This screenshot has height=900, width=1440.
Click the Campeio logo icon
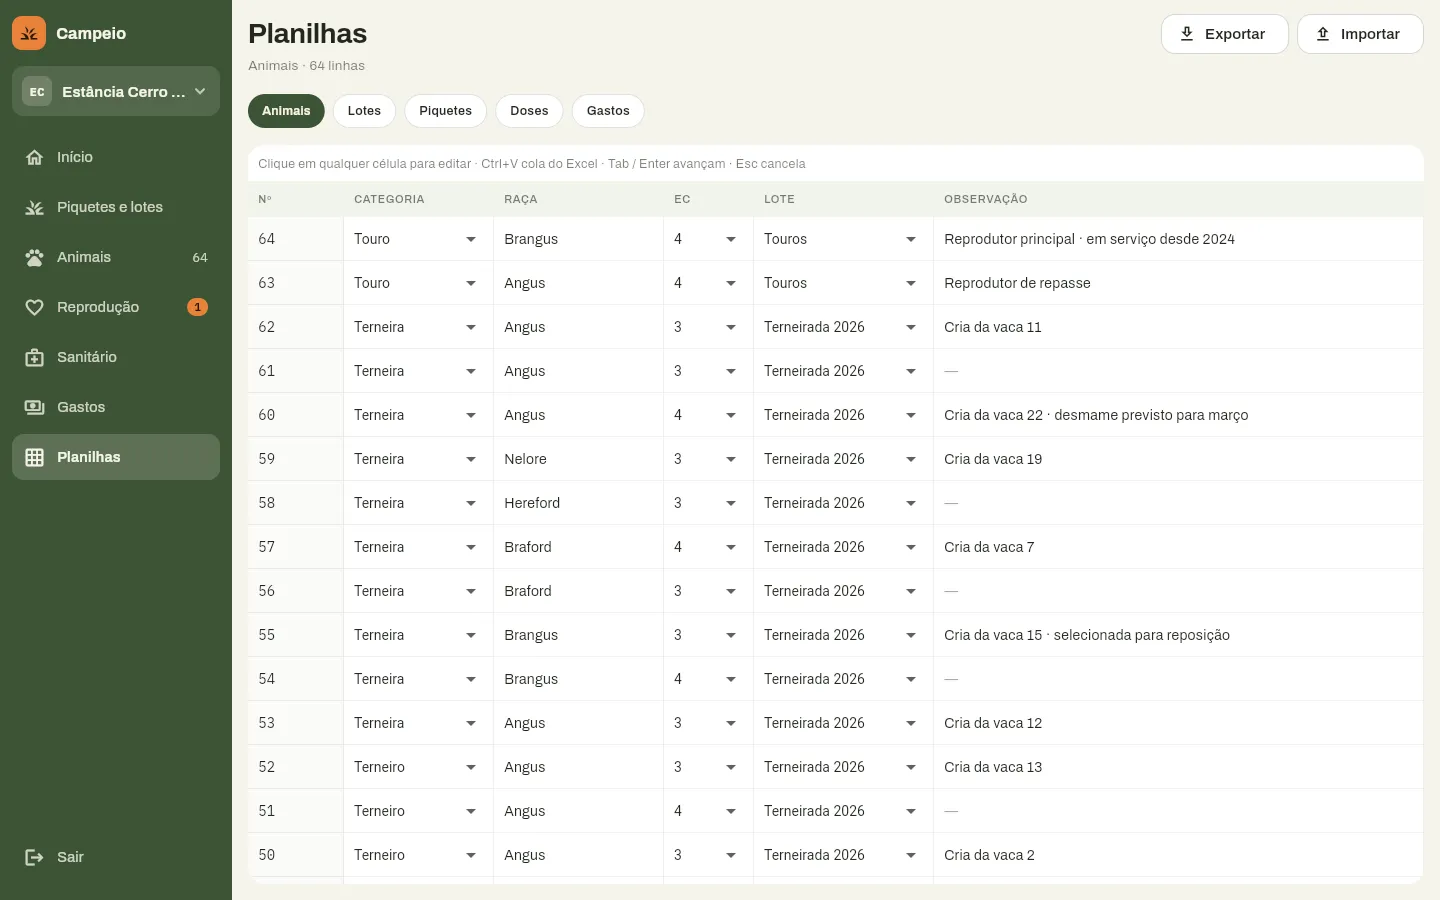tap(29, 33)
